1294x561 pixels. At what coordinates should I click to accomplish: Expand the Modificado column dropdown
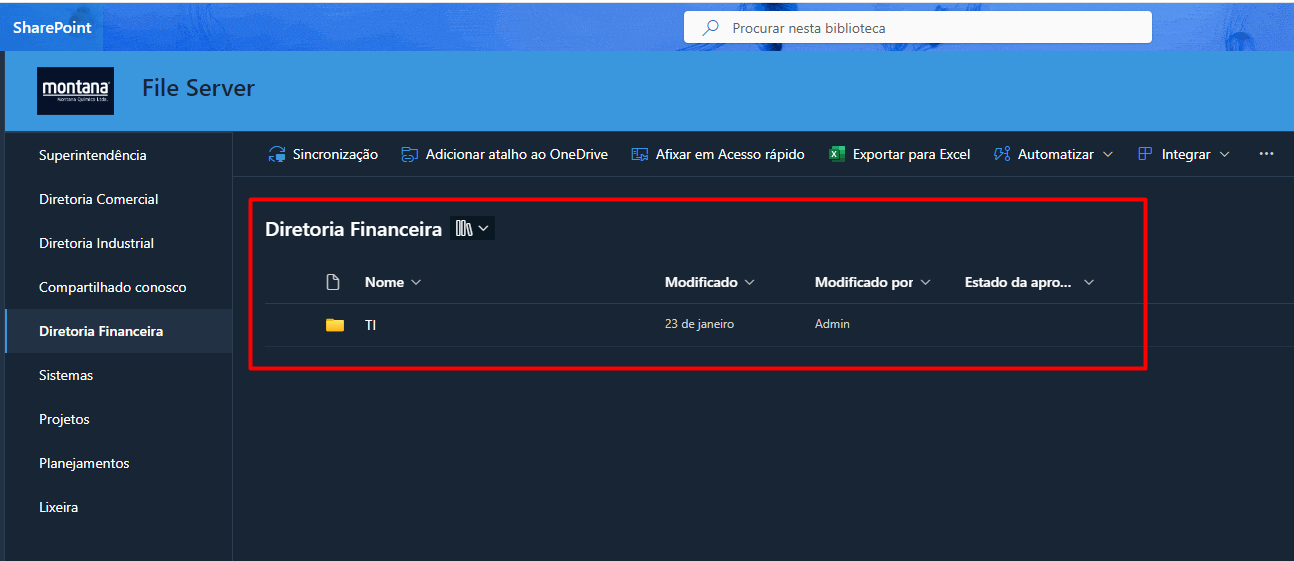click(x=749, y=283)
